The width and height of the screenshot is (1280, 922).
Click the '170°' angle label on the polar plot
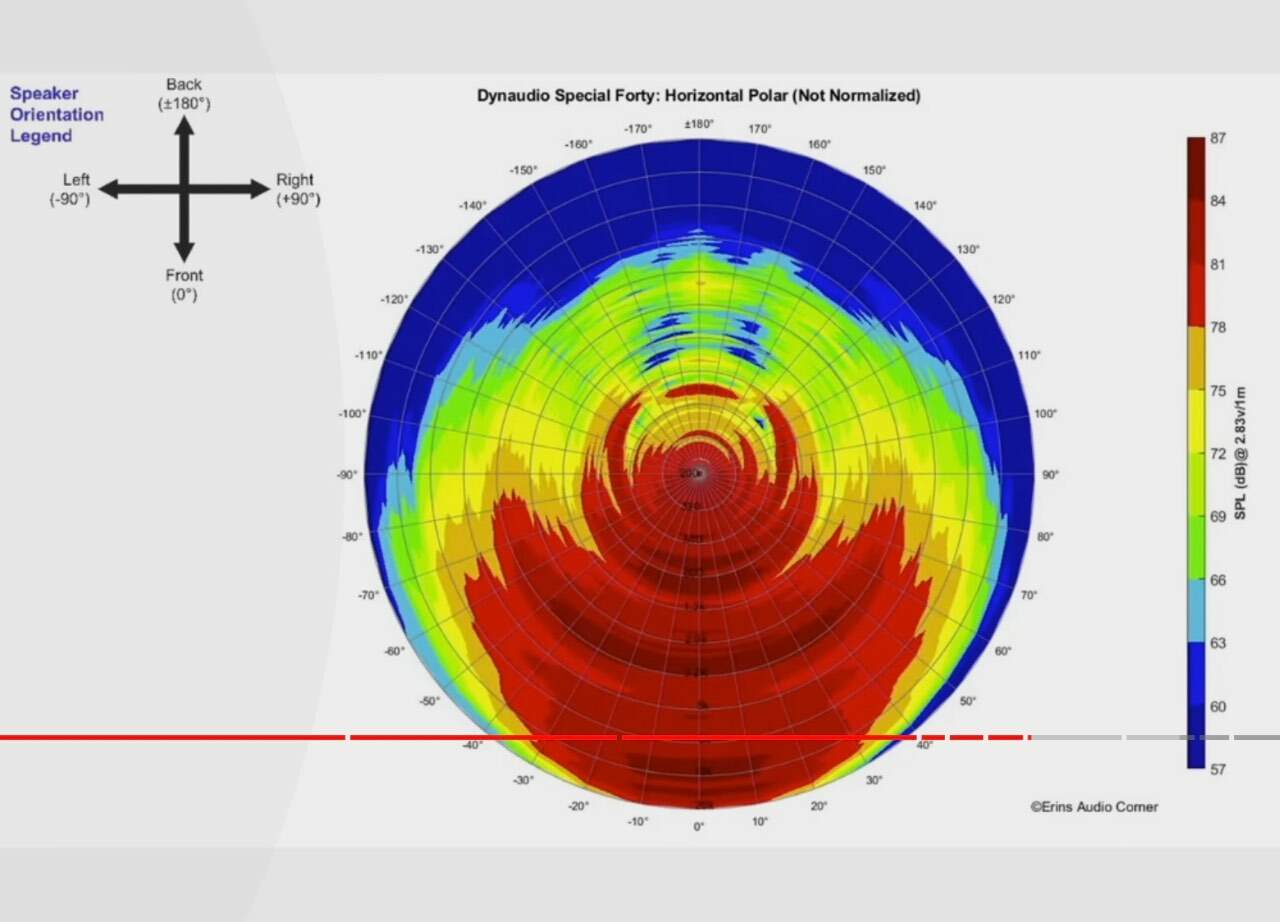[x=760, y=129]
